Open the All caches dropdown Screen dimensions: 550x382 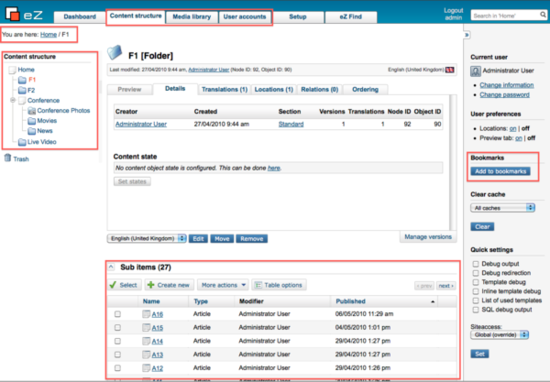(502, 208)
